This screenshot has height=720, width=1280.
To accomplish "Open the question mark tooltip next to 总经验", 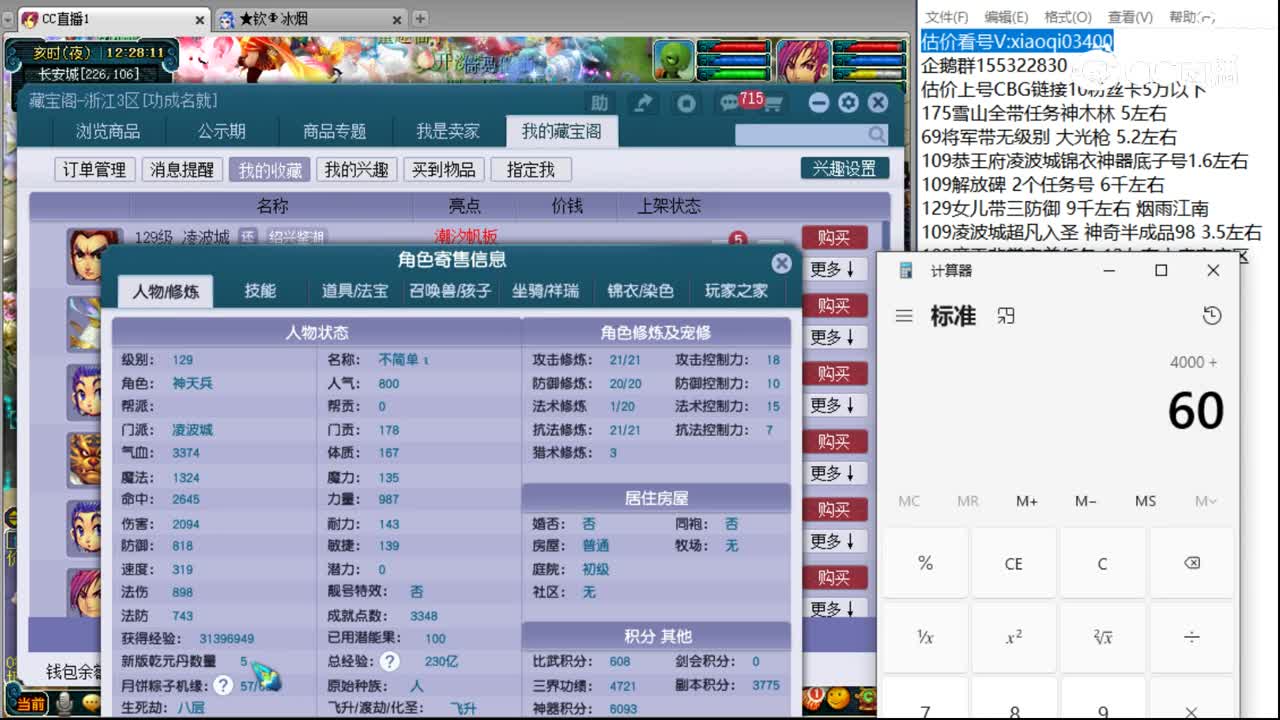I will (389, 659).
